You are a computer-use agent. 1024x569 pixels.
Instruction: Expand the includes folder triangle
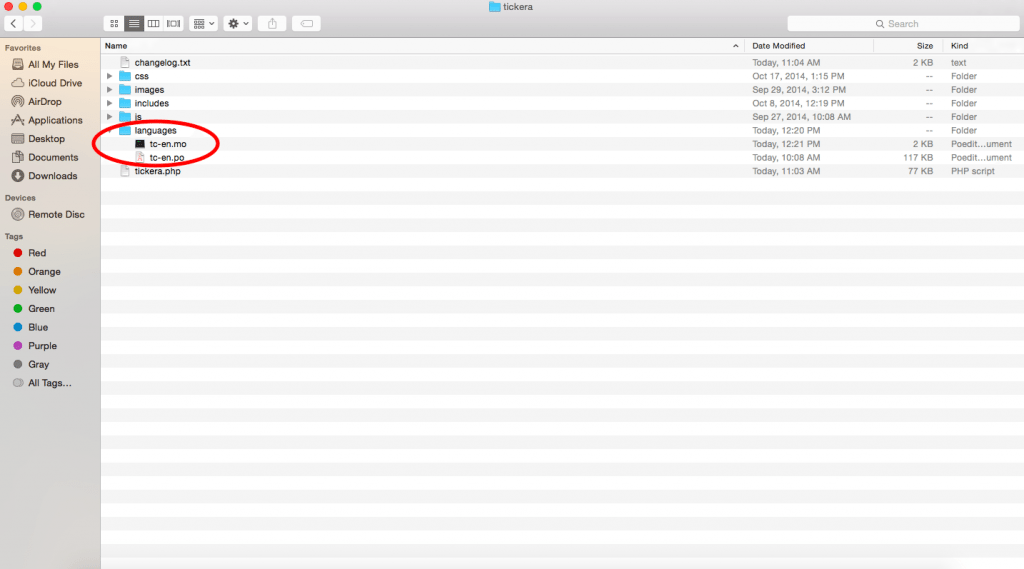pos(110,103)
